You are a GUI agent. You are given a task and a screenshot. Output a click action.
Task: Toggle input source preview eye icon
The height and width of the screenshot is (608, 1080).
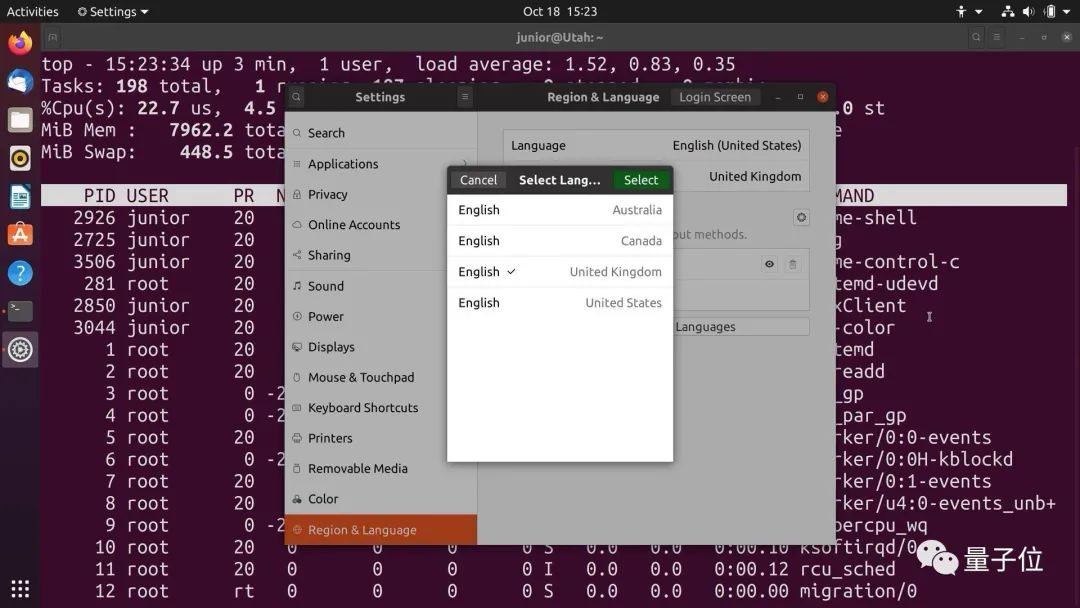pyautogui.click(x=769, y=265)
